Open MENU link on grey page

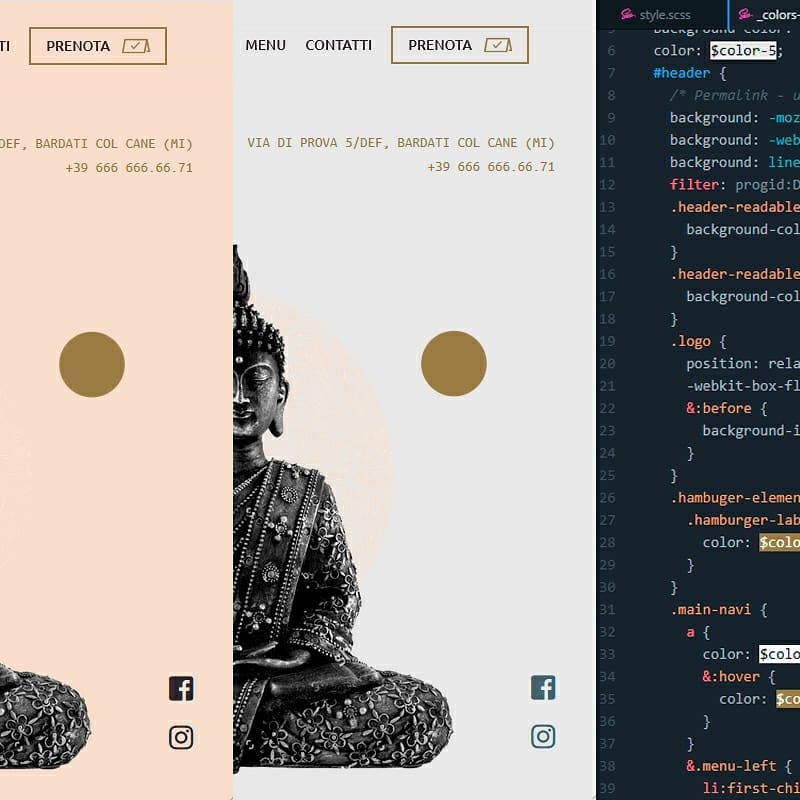[x=265, y=45]
